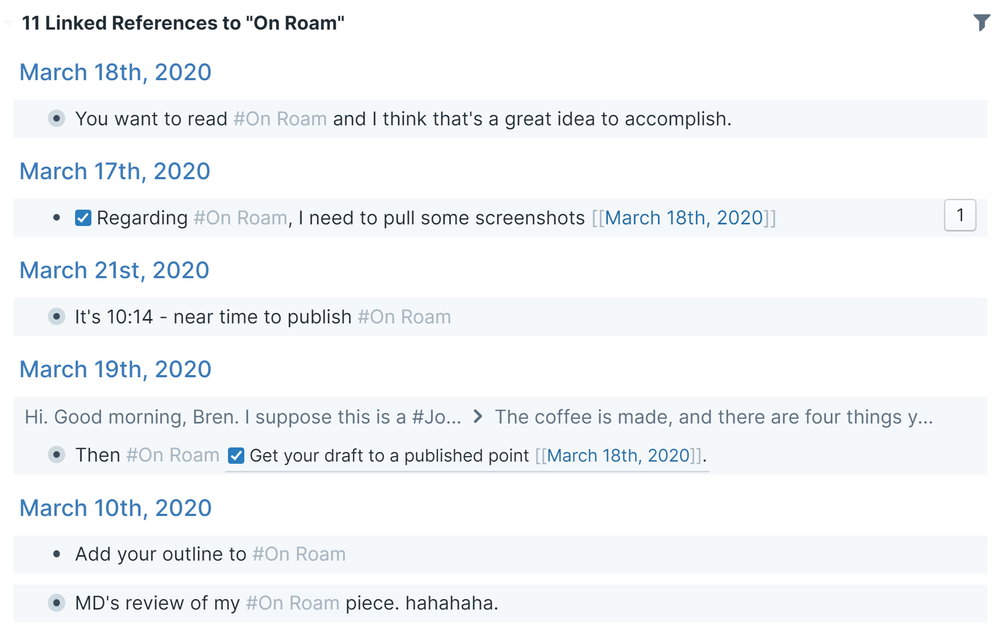1000x631 pixels.
Task: Open the March 19th, 2020 page heading
Action: (115, 369)
